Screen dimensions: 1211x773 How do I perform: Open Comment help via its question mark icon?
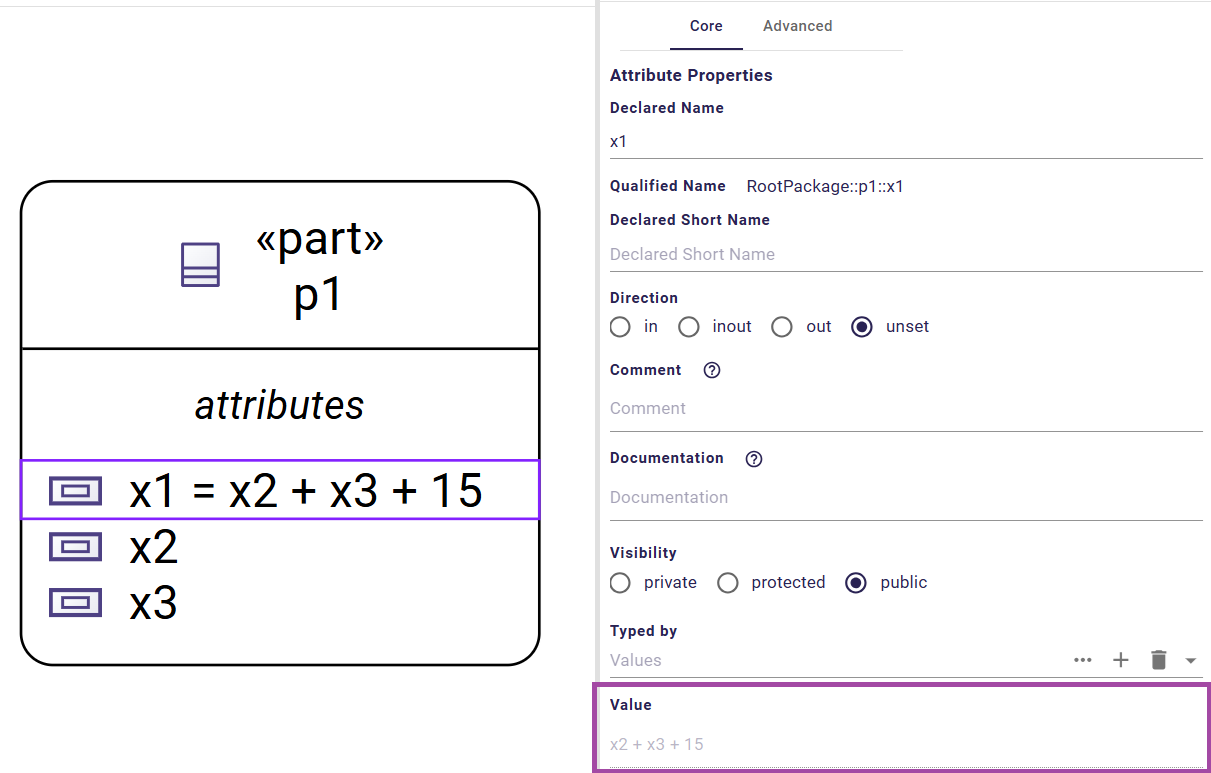pos(711,370)
